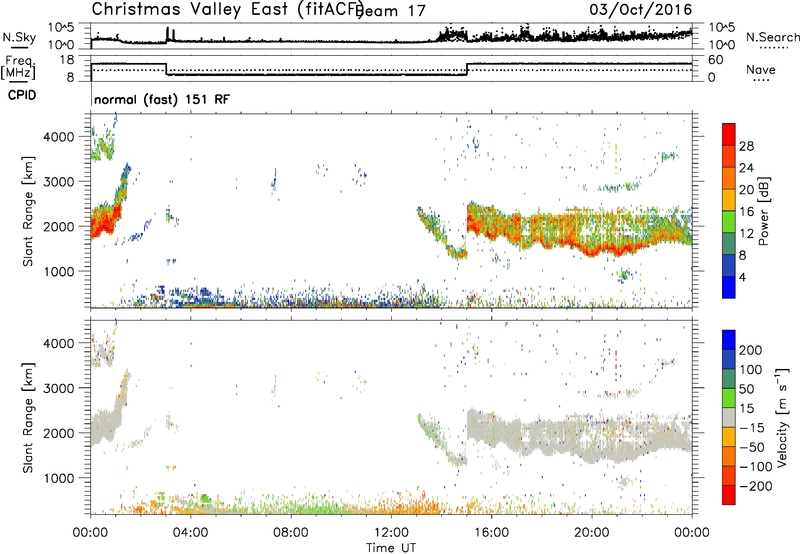Click the 'Beam 17' label
The height and width of the screenshot is (554, 800).
tap(391, 11)
